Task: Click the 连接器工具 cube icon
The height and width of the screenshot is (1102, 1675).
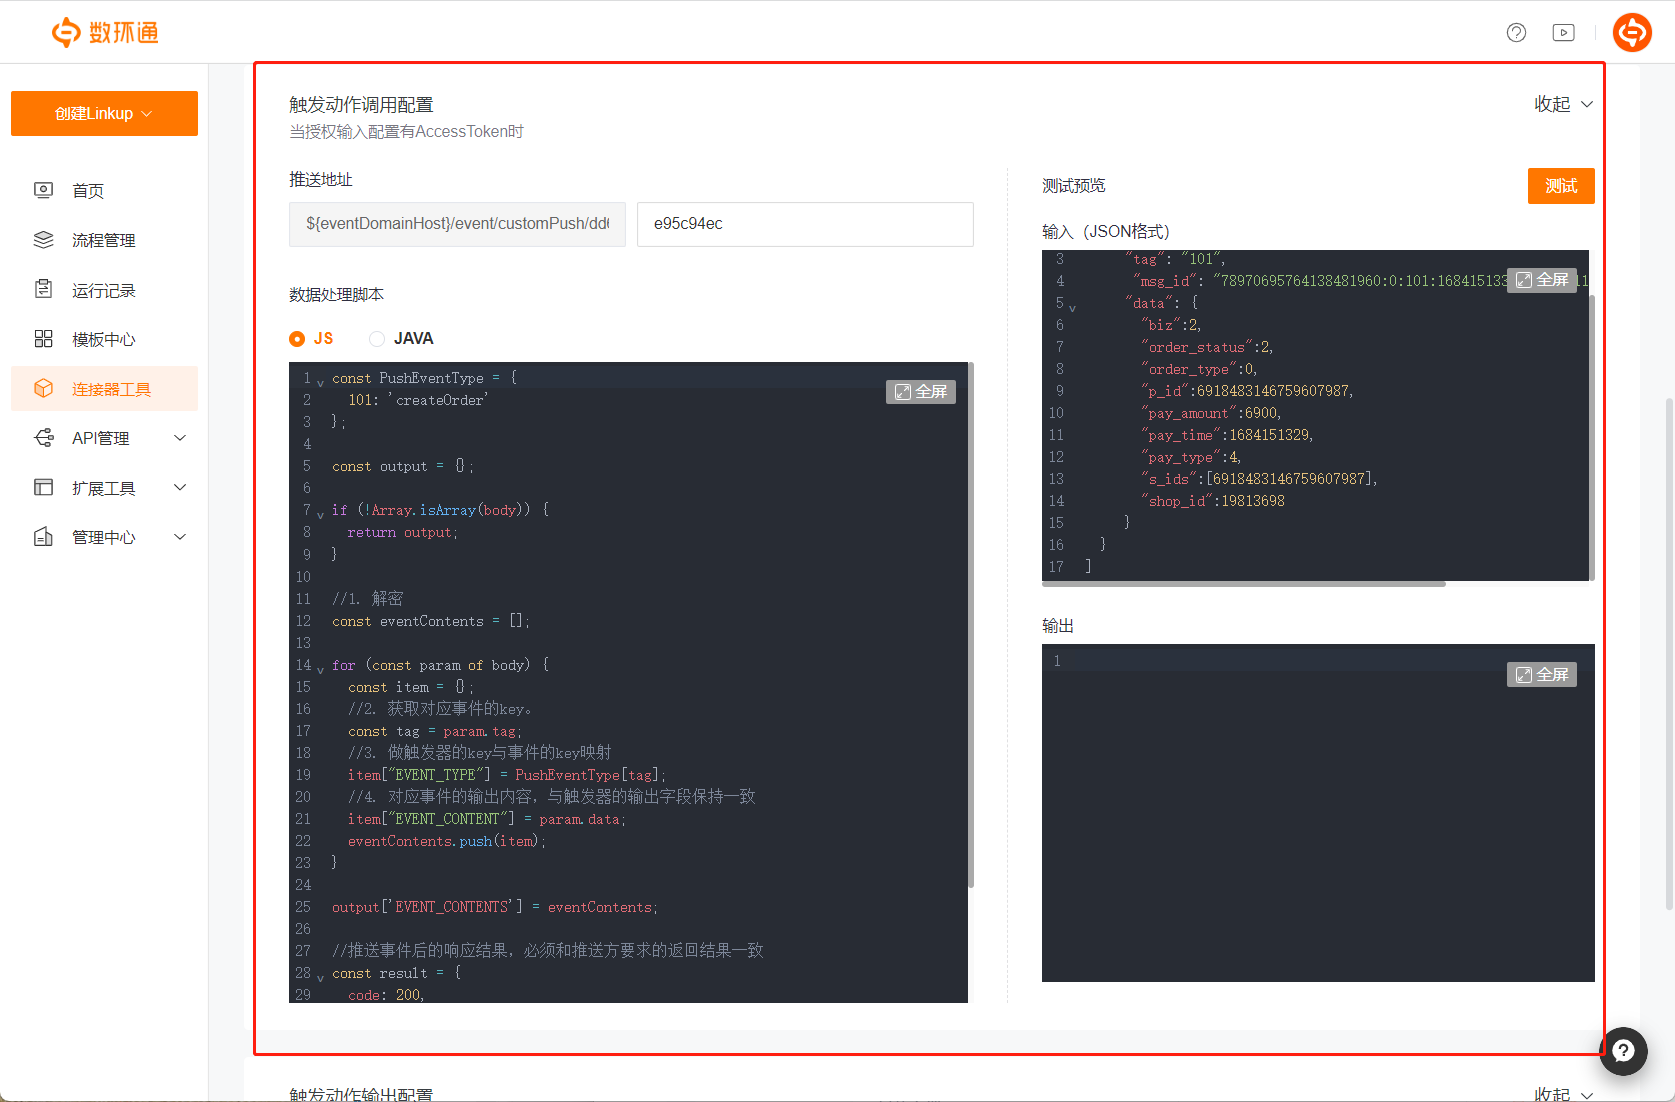Action: 43,389
